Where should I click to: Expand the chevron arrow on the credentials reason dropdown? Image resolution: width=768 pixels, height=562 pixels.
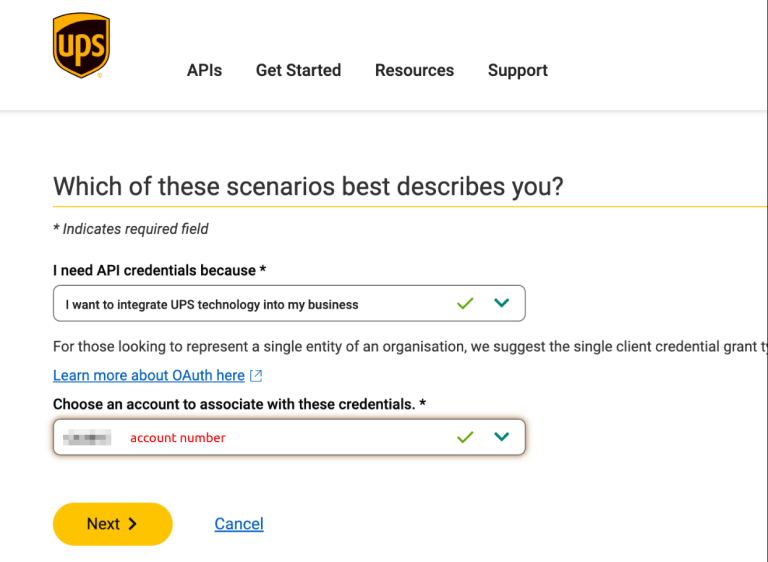tap(502, 303)
